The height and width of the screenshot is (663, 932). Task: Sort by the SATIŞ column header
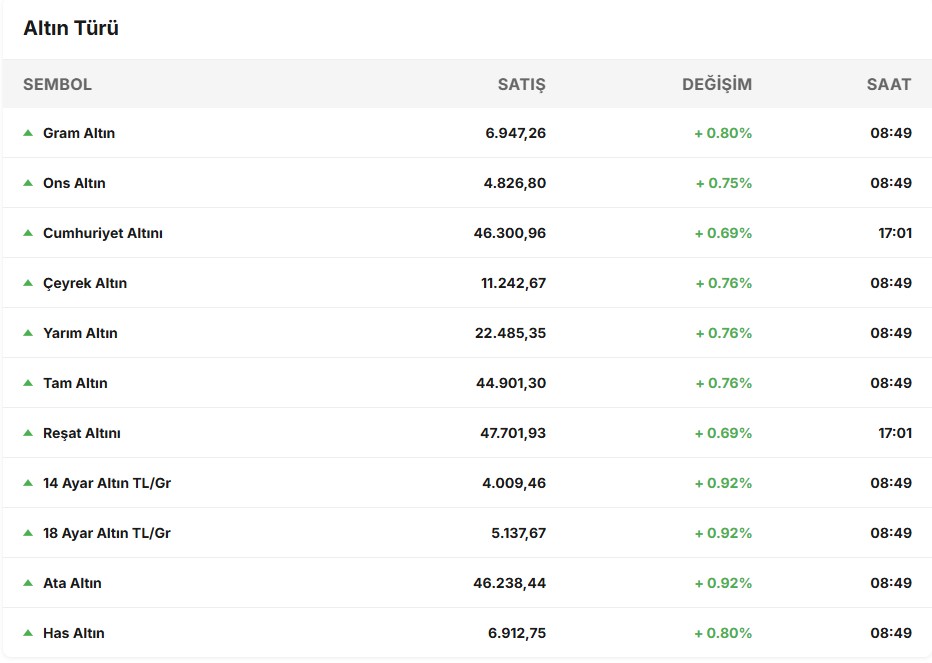pos(521,84)
